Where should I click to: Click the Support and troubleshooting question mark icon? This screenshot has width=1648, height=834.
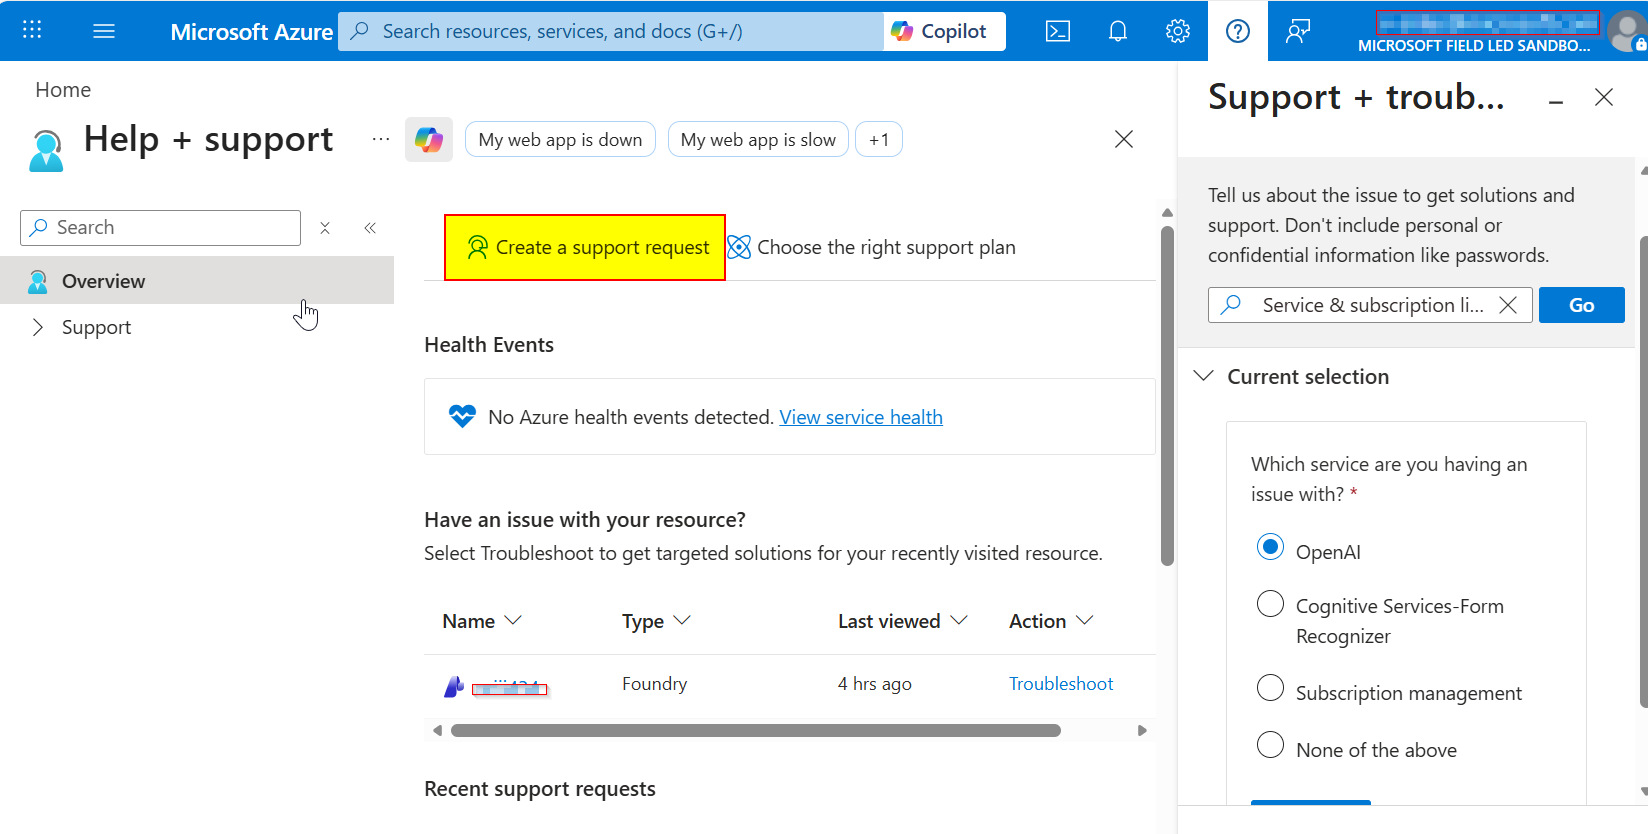click(1238, 31)
